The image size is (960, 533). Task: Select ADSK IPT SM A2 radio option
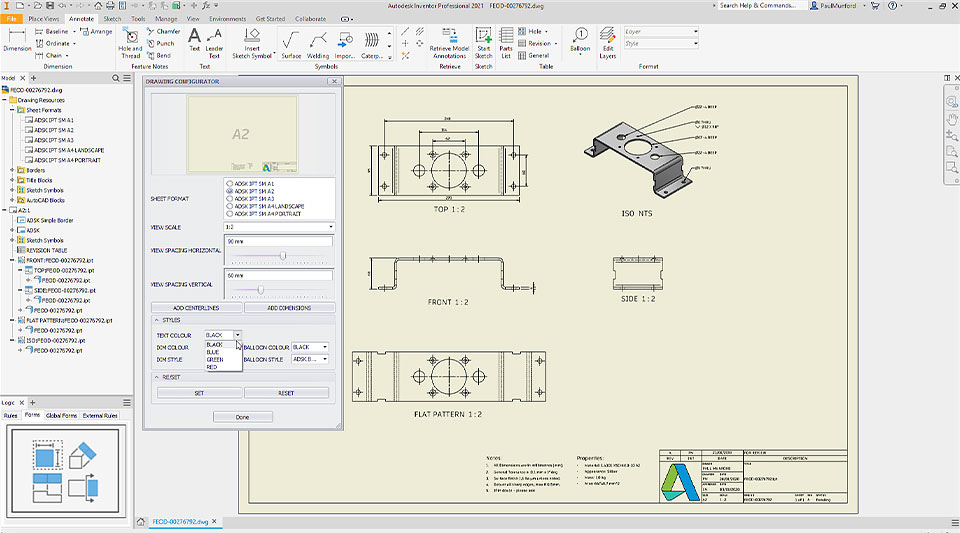230,191
